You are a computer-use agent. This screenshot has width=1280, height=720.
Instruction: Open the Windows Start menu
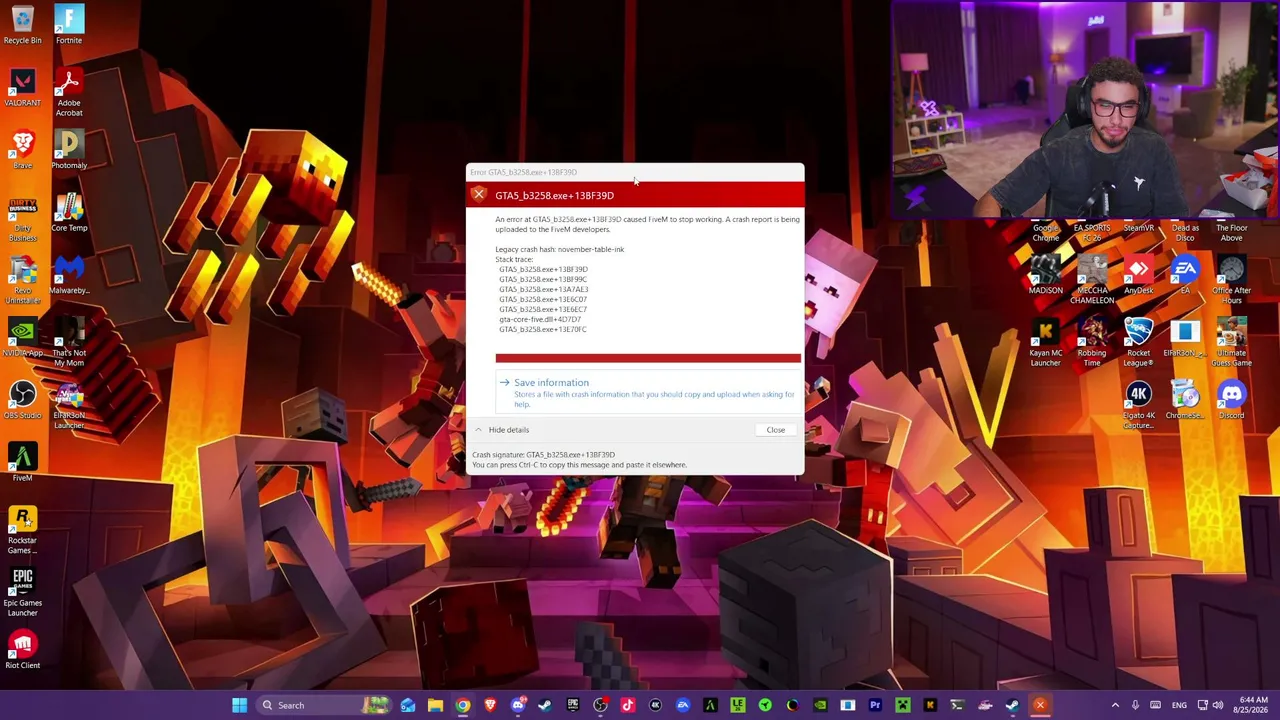pyautogui.click(x=239, y=705)
